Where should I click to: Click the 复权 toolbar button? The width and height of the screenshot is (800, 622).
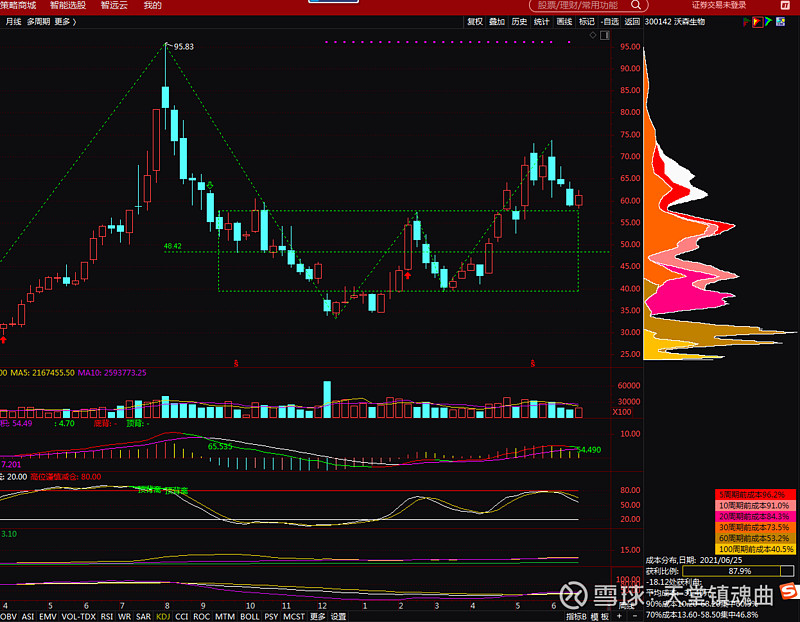[x=475, y=21]
